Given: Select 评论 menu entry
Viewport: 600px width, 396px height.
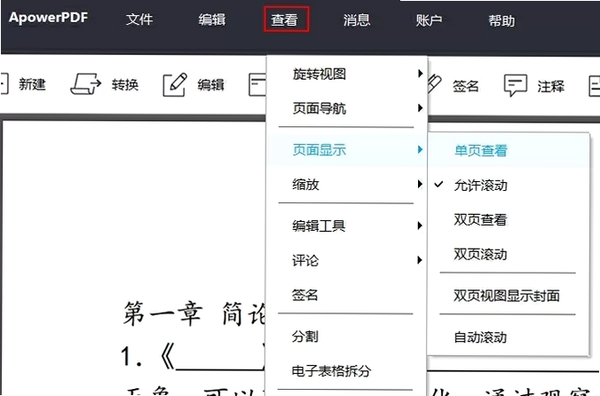Looking at the screenshot, I should tap(347, 261).
